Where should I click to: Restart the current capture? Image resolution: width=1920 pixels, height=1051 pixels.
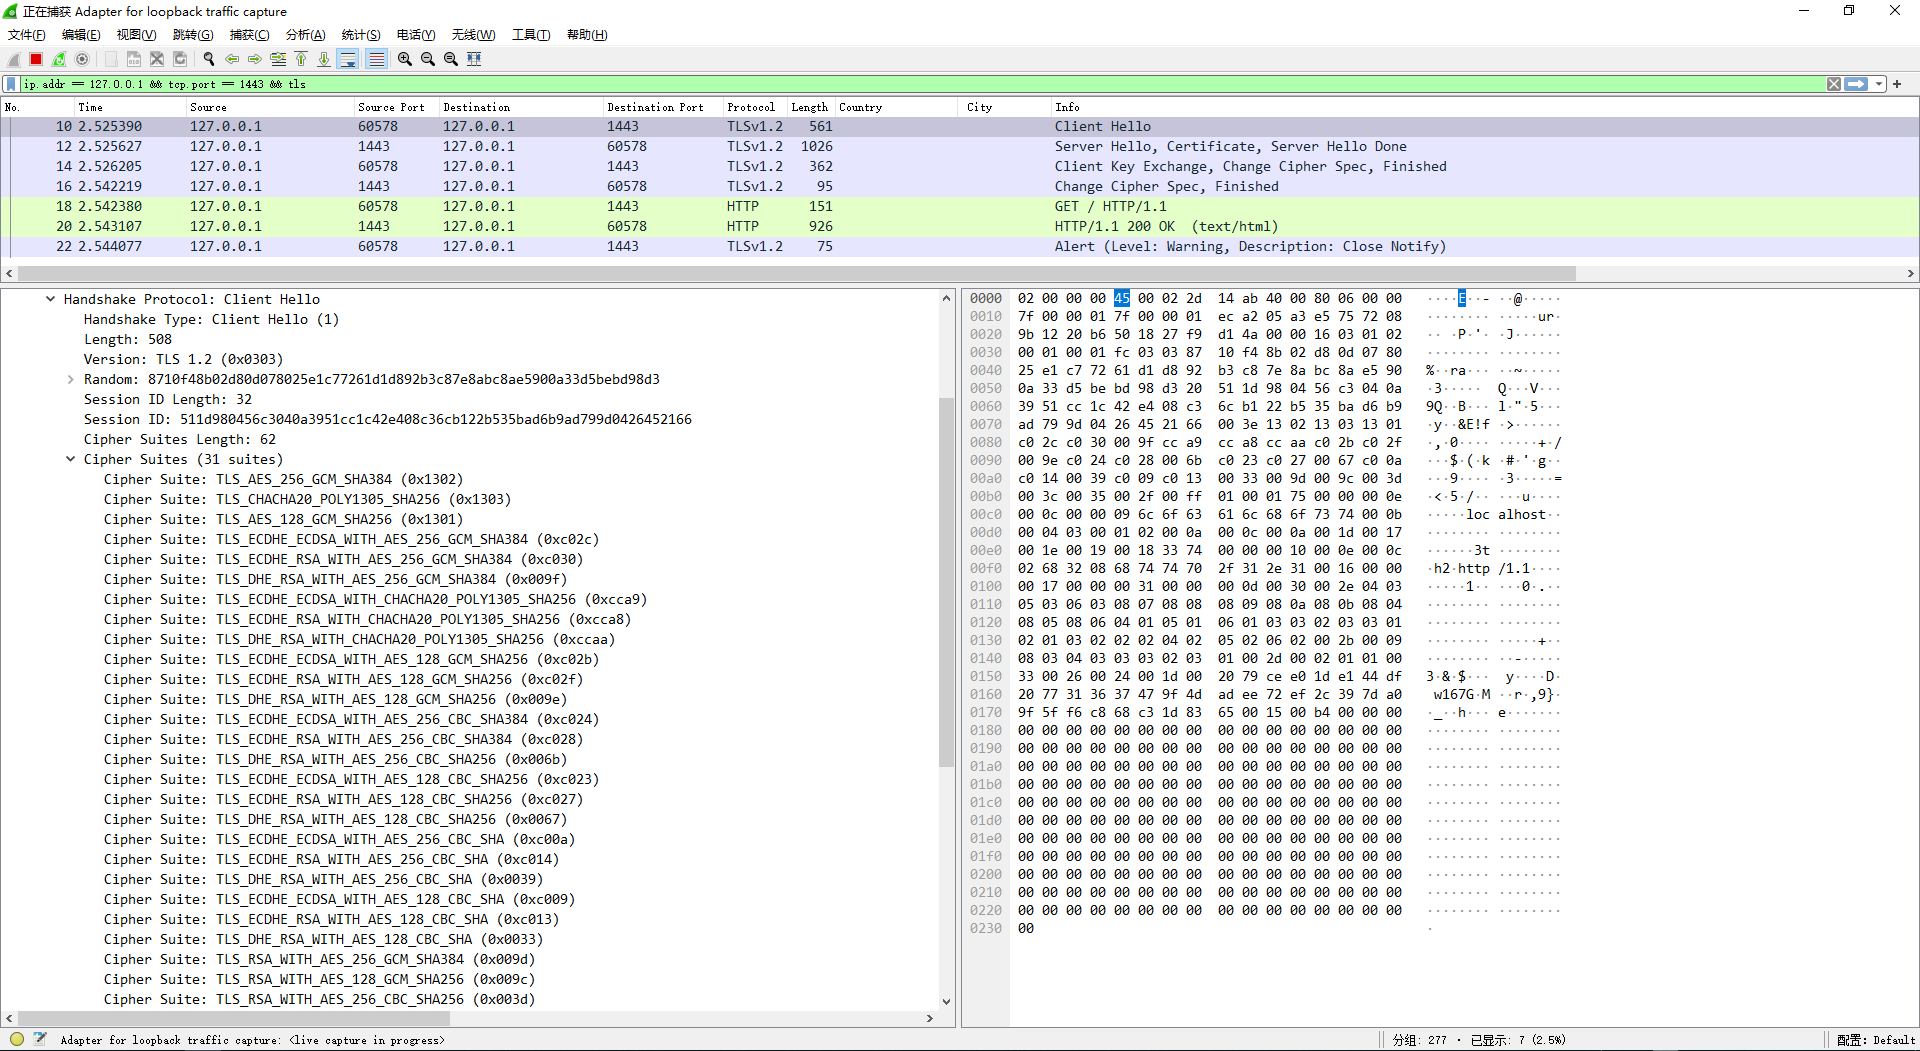59,59
